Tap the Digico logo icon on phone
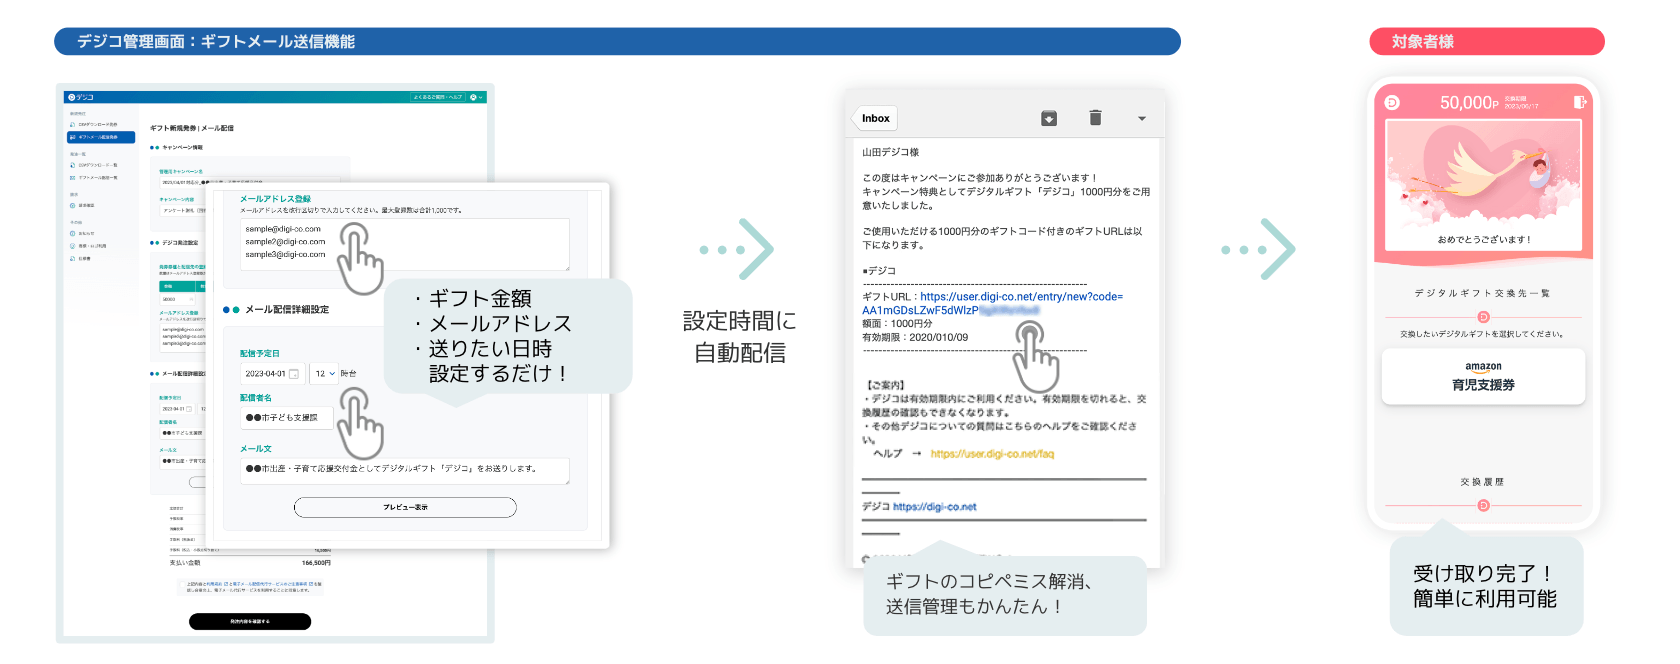 pos(1392,102)
